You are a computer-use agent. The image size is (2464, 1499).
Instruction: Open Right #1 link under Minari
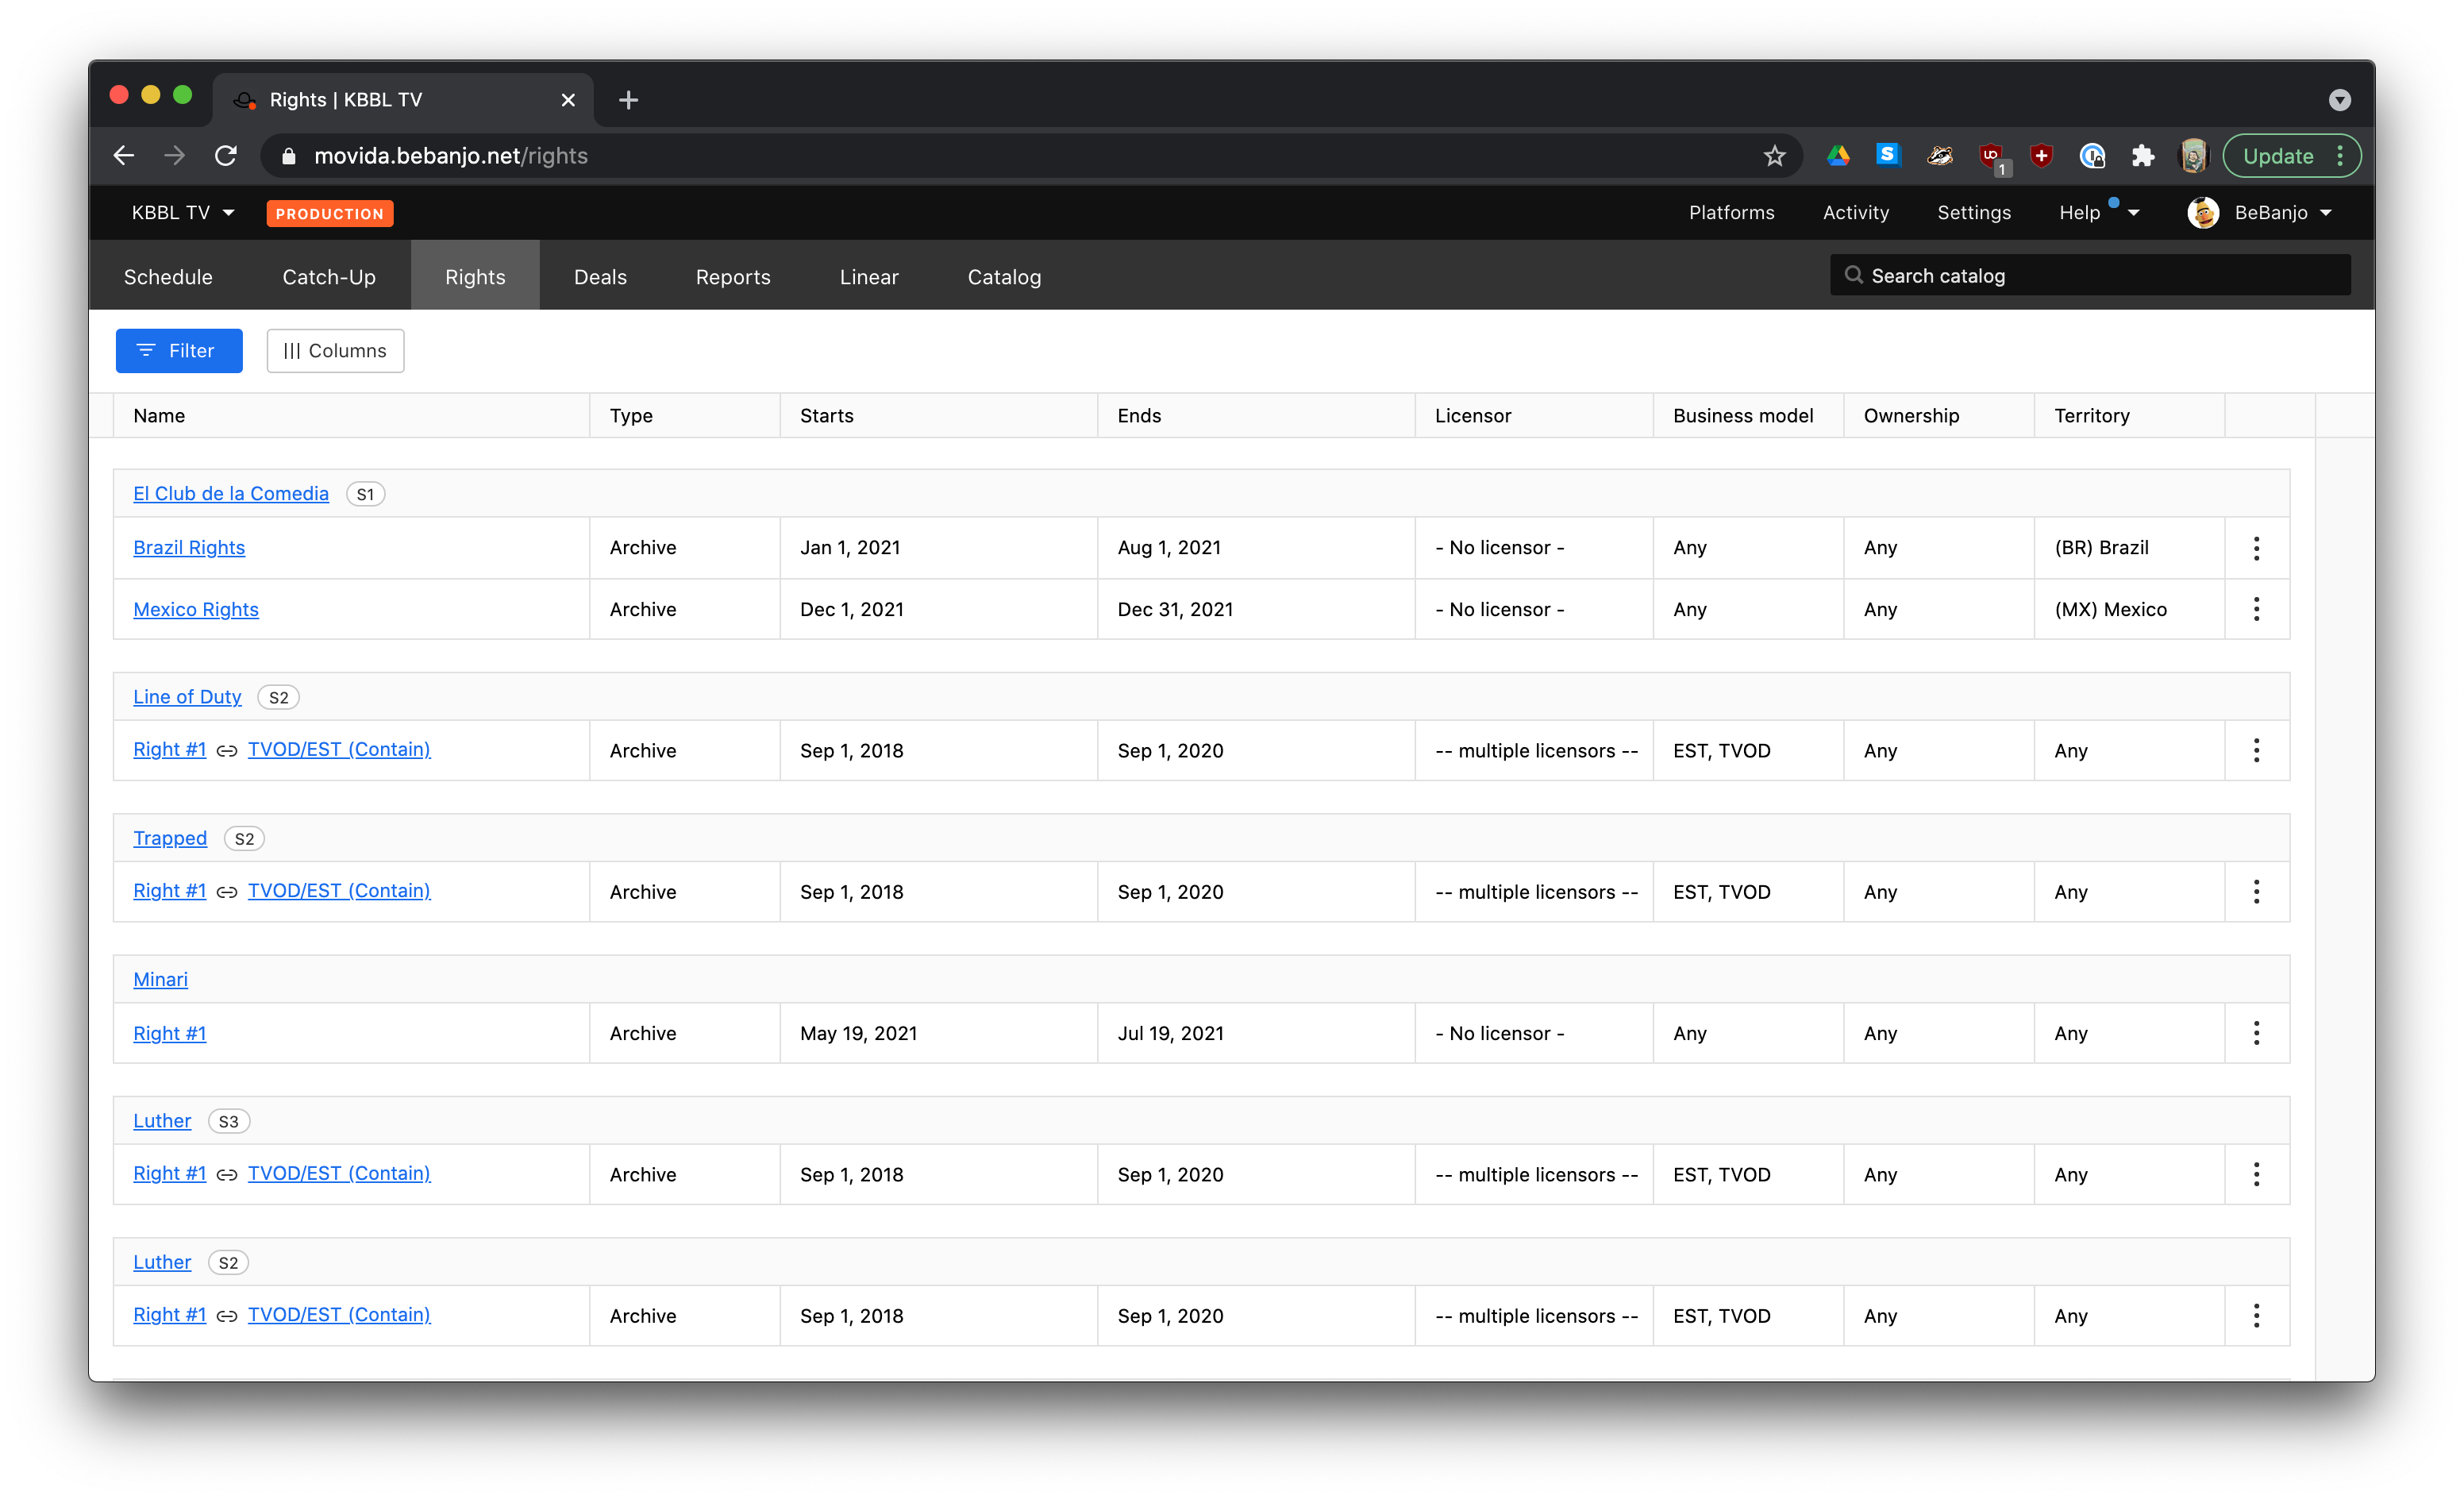point(169,1034)
